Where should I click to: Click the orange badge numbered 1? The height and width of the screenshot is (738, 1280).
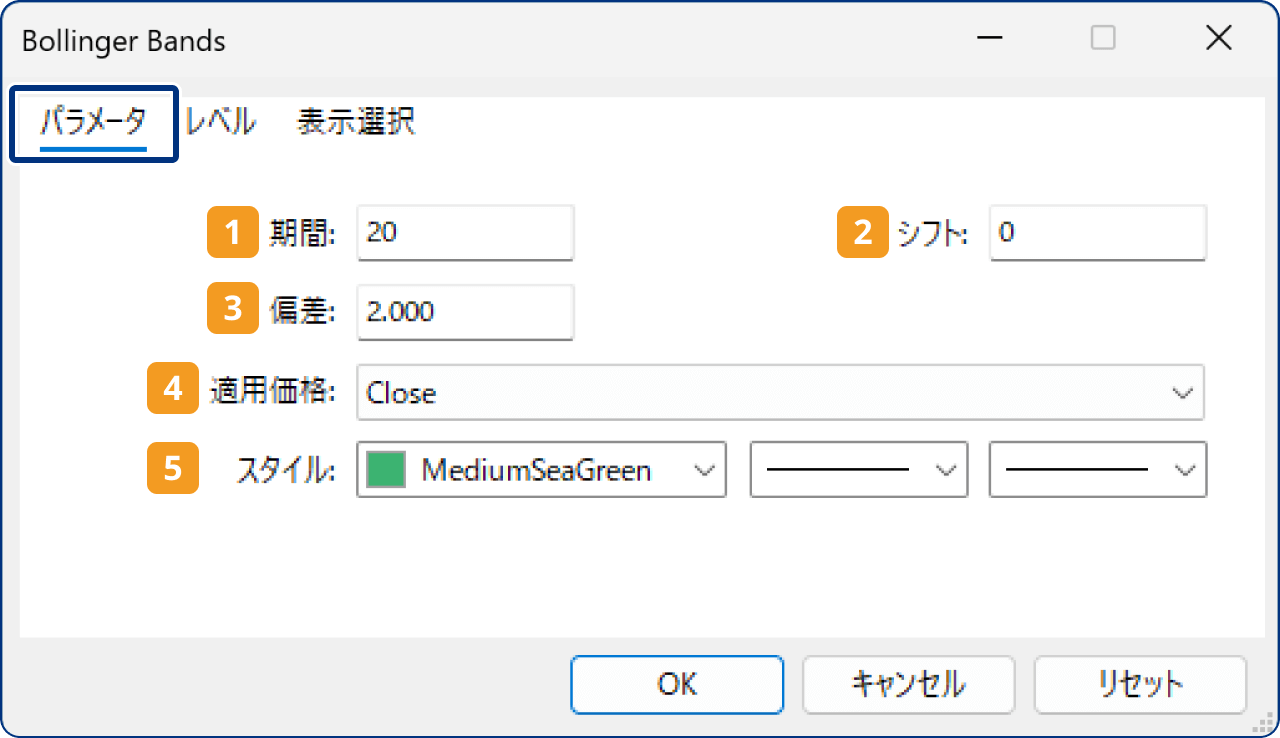point(232,232)
